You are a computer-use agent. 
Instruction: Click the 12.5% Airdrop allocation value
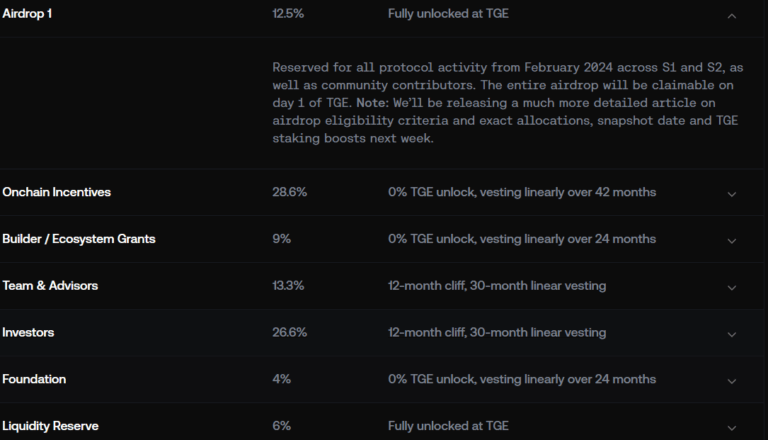pos(288,15)
